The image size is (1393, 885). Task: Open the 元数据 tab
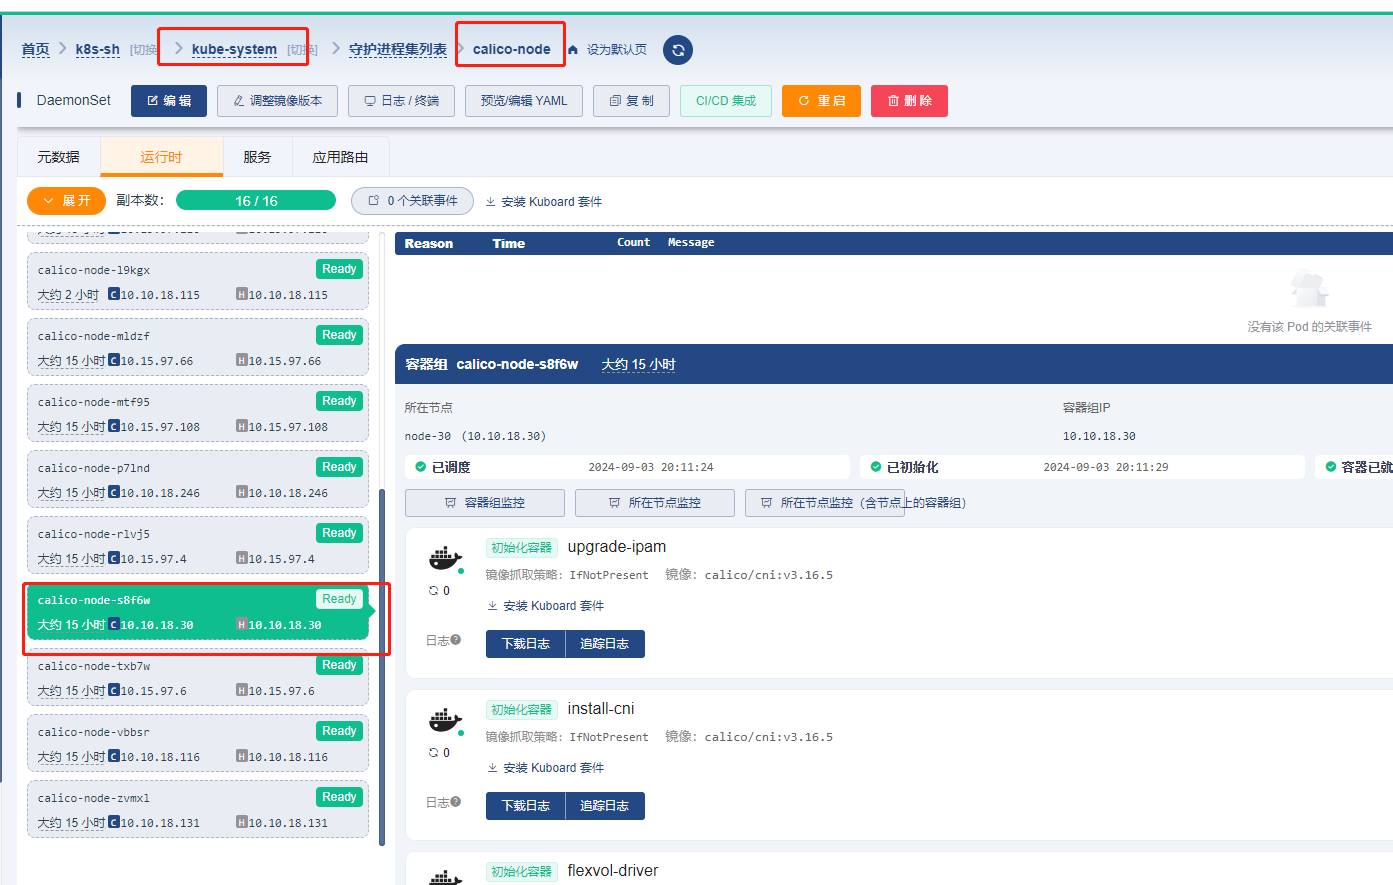tap(59, 157)
